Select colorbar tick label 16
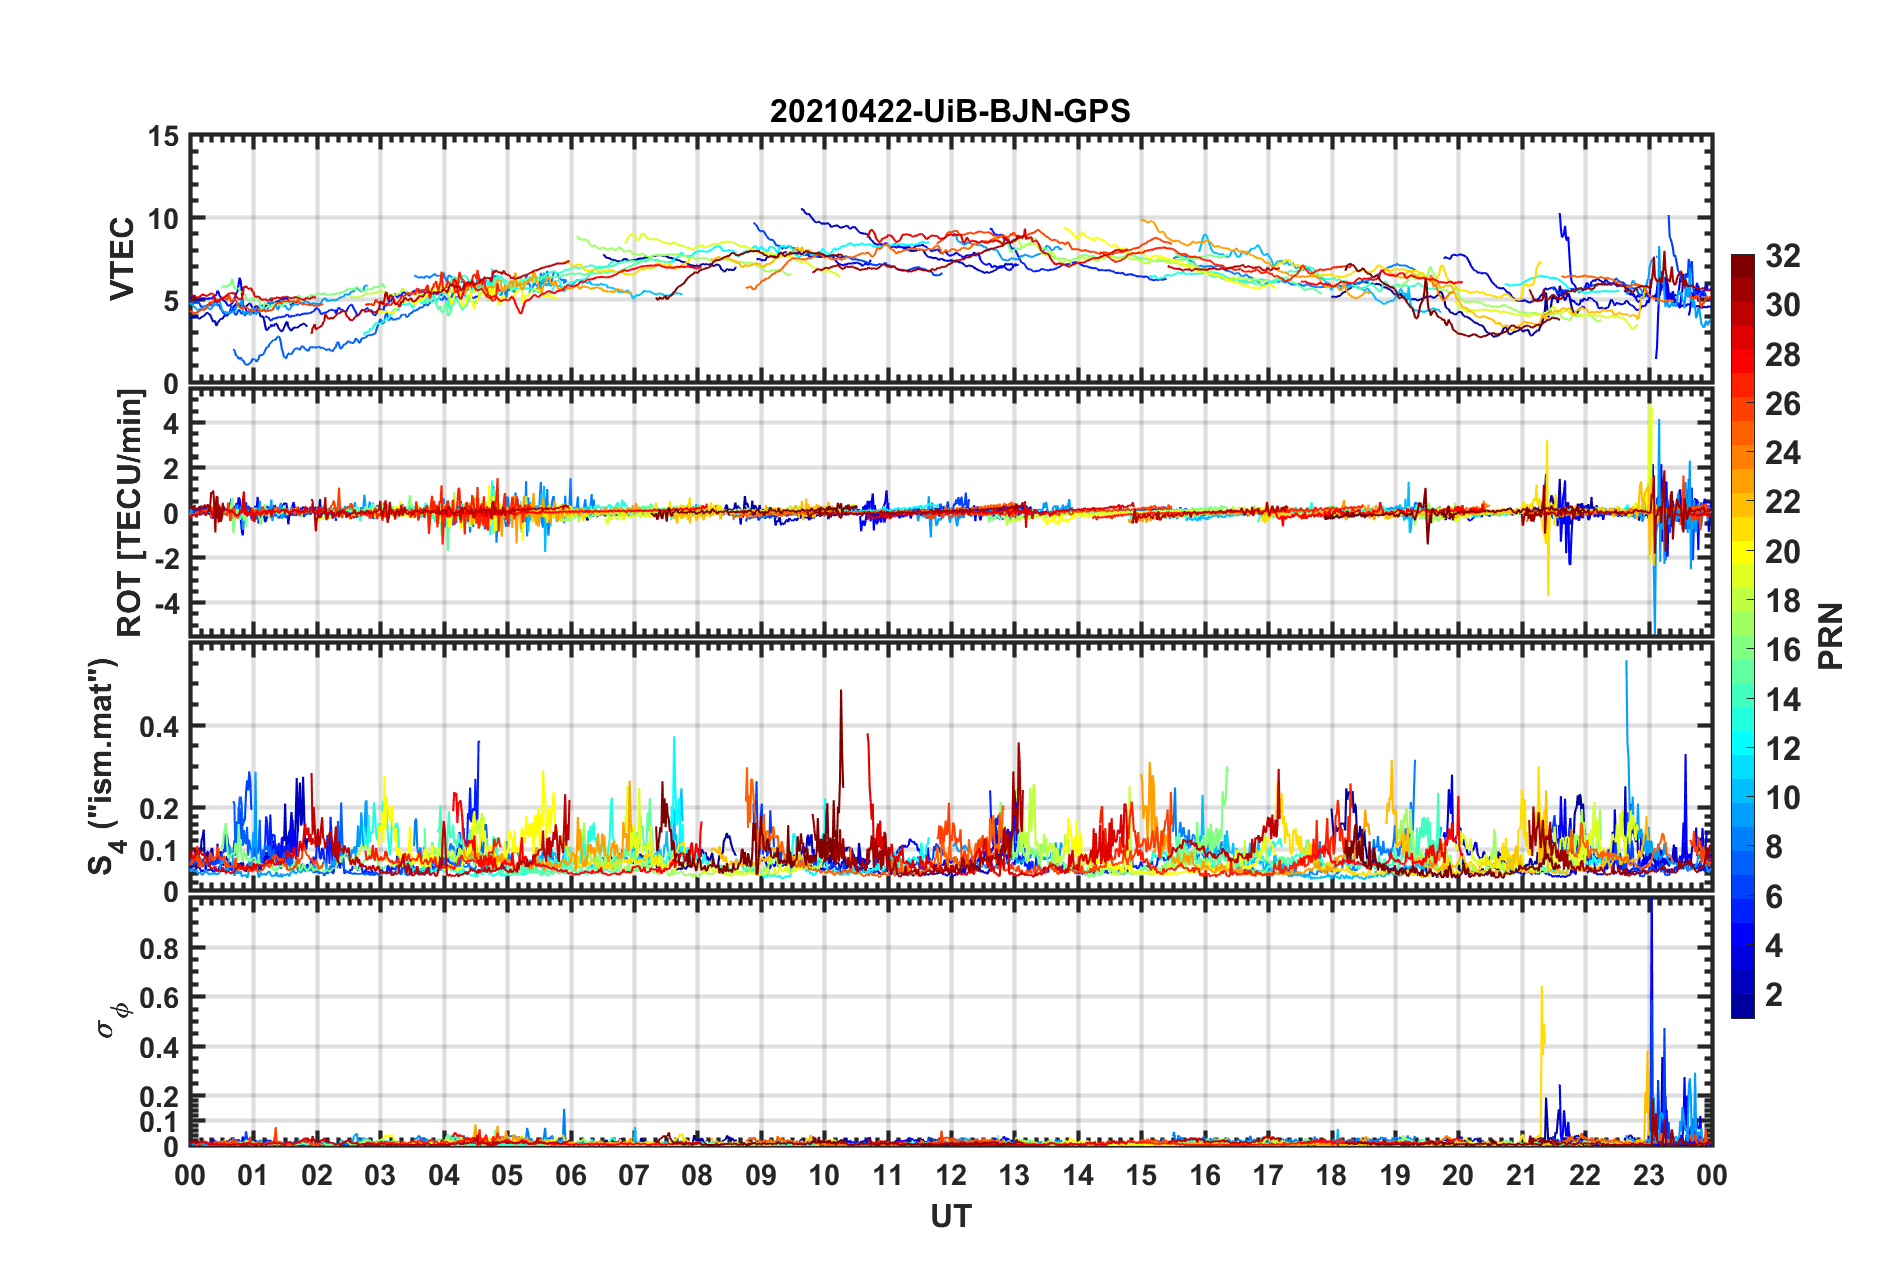 pos(1782,650)
